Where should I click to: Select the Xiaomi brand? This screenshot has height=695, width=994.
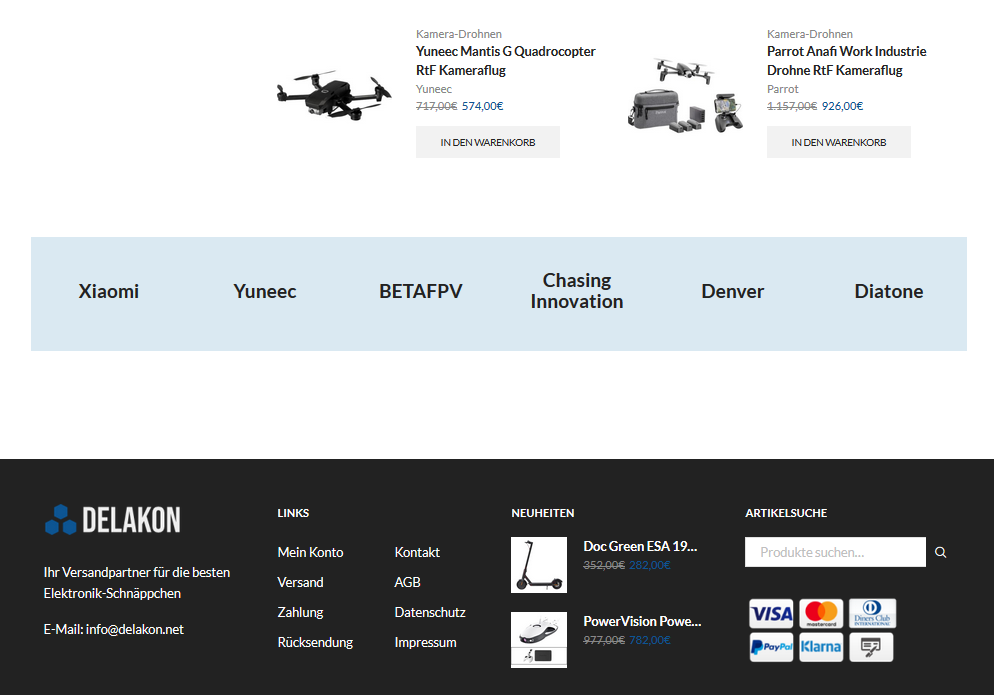pyautogui.click(x=108, y=291)
